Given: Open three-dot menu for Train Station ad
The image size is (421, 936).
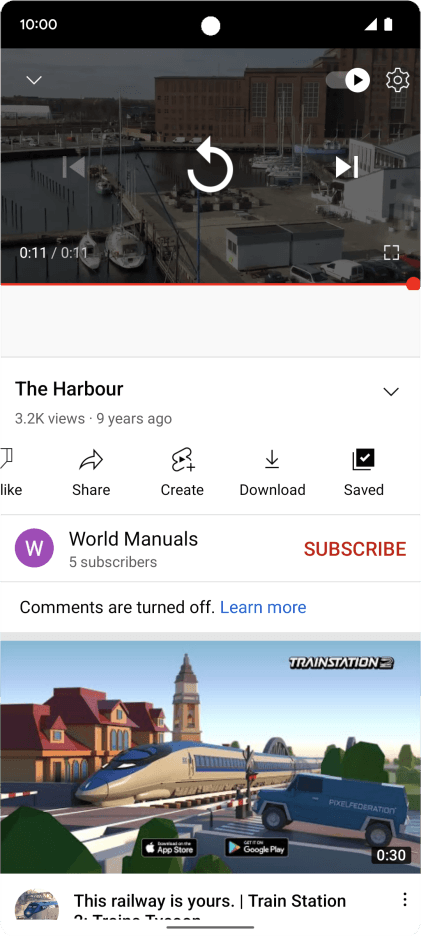Looking at the screenshot, I should [405, 900].
